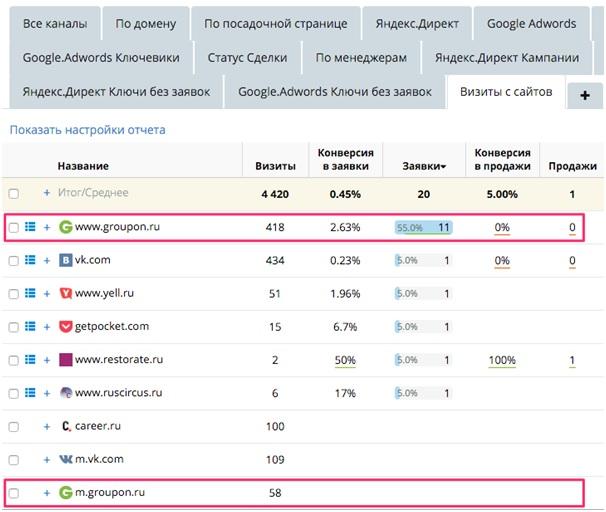Image resolution: width=606 pixels, height=512 pixels.
Task: Expand the www.ruscircus.ru row
Action: [x=47, y=393]
